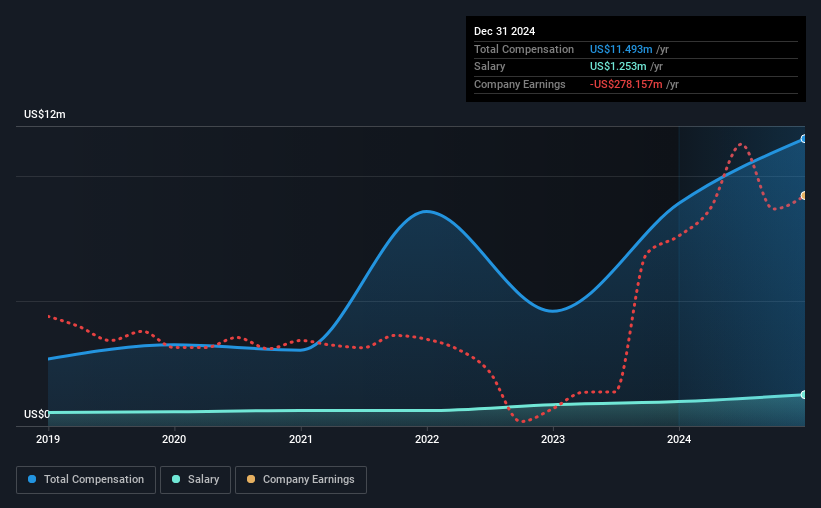
Task: Toggle the Company Earnings legend button
Action: click(x=301, y=480)
